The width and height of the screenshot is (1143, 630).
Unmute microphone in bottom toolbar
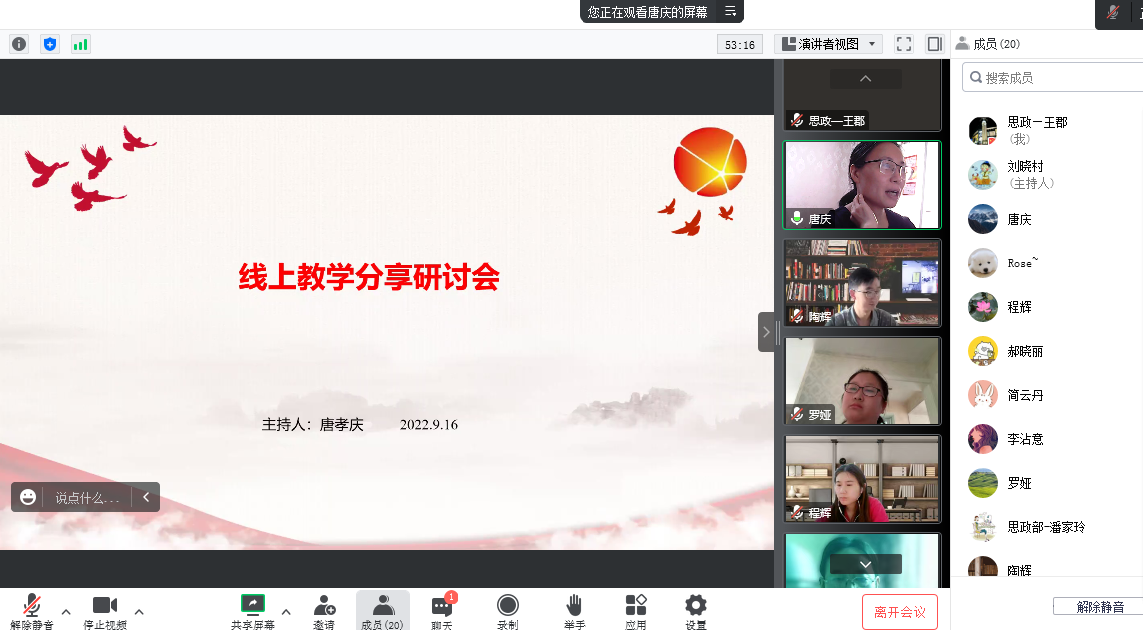pyautogui.click(x=32, y=610)
